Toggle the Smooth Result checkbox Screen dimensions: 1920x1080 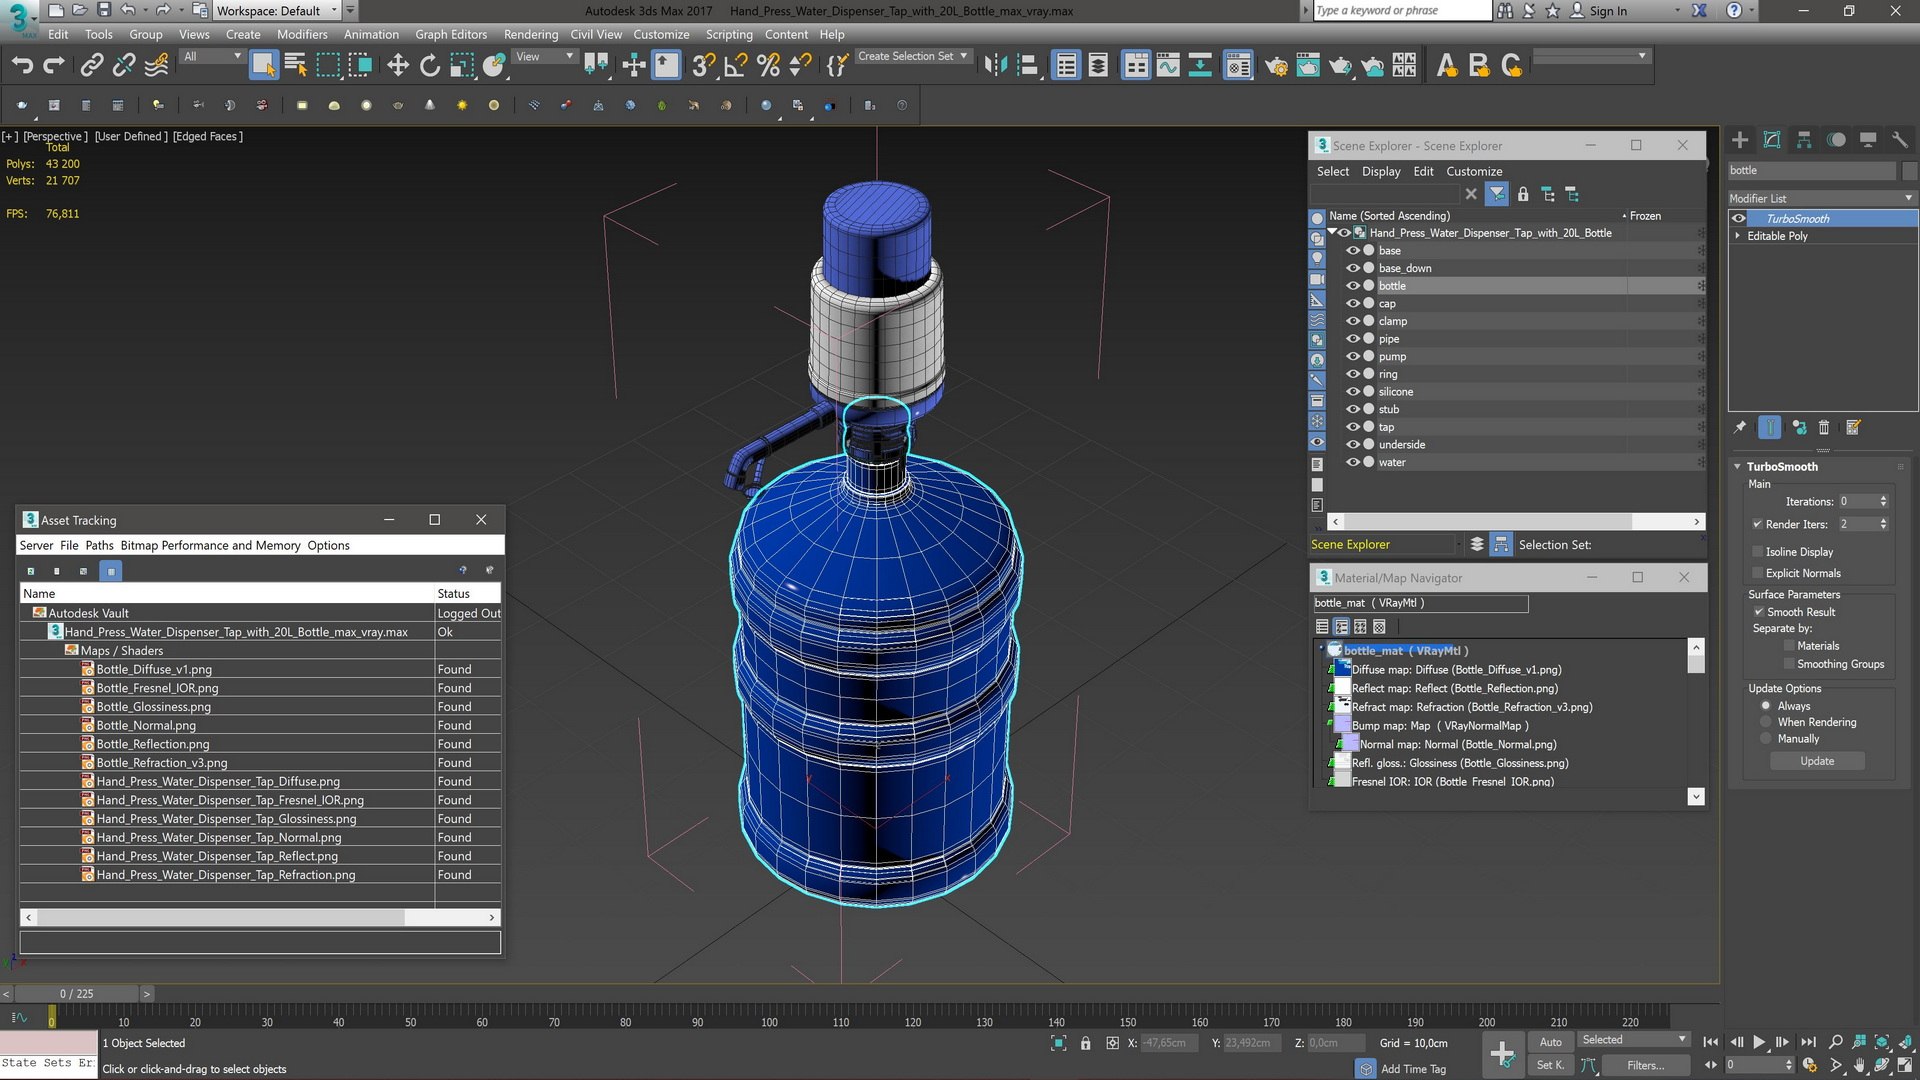1758,612
